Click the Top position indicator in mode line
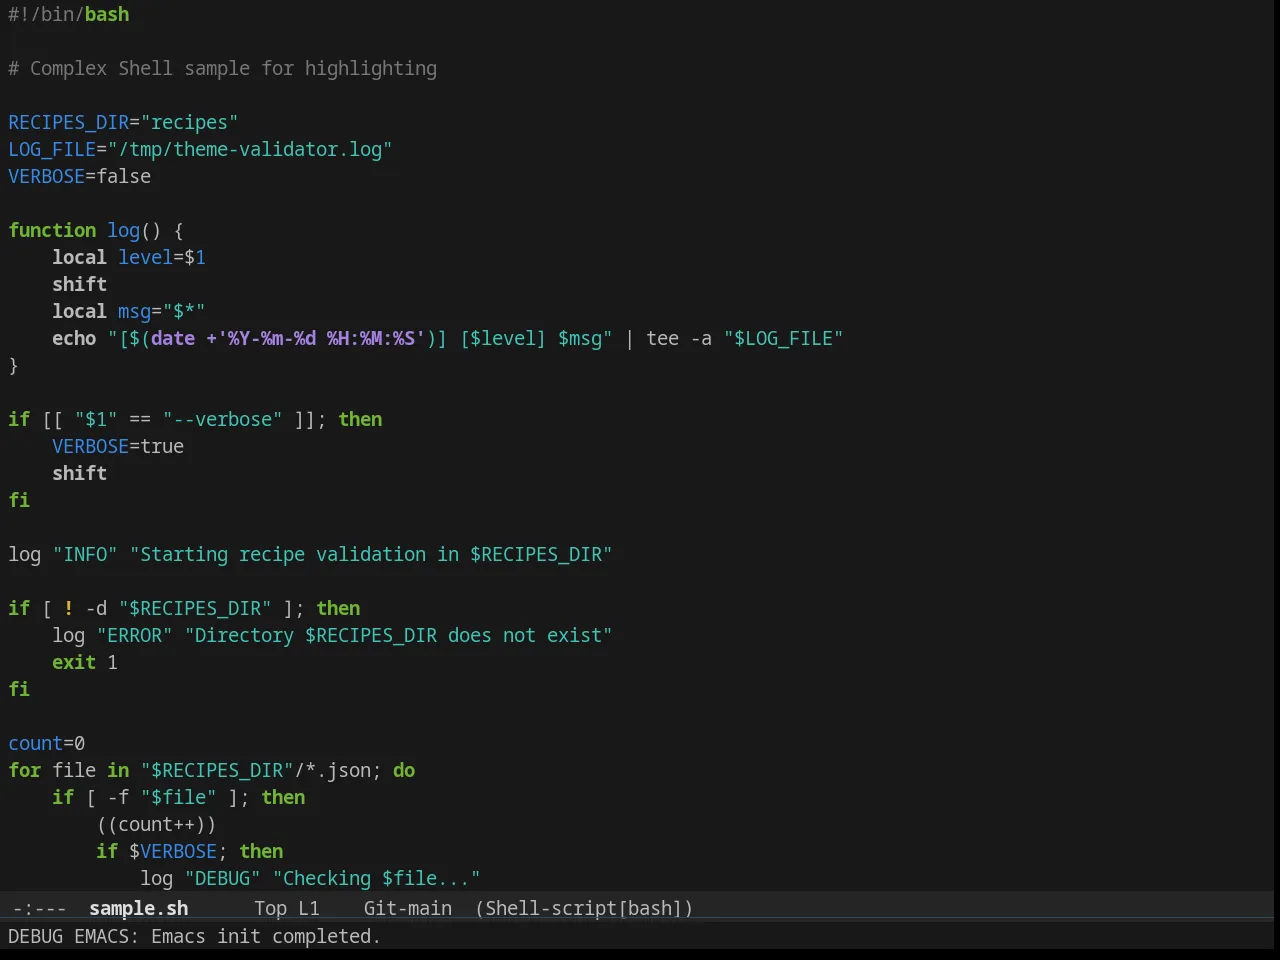The image size is (1280, 960). click(x=270, y=908)
